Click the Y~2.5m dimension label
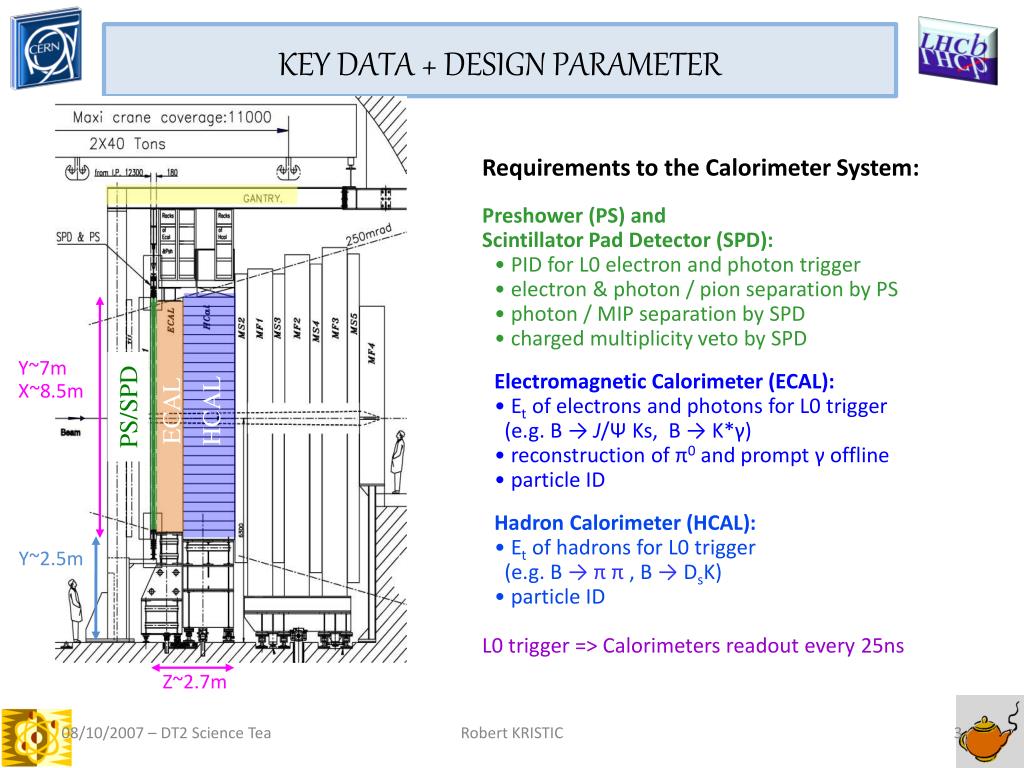 (x=51, y=559)
